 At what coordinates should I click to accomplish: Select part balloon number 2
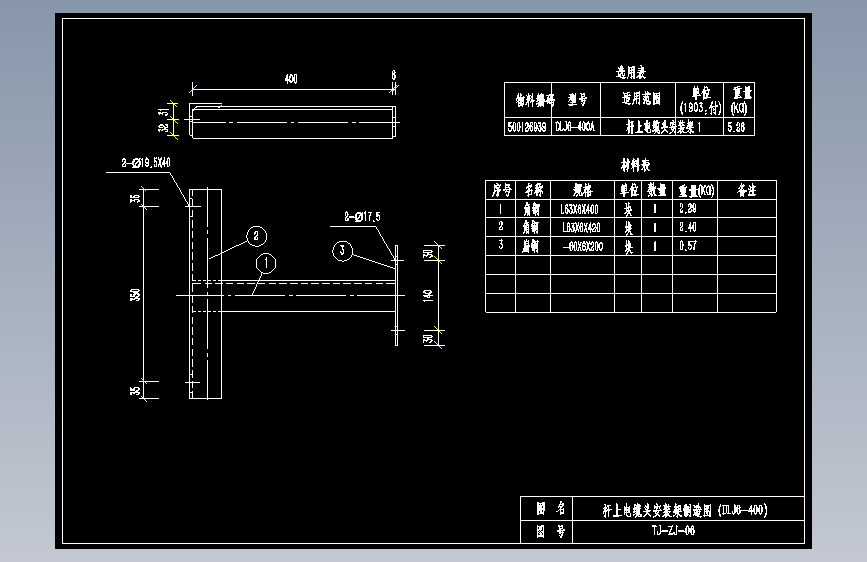(x=256, y=236)
